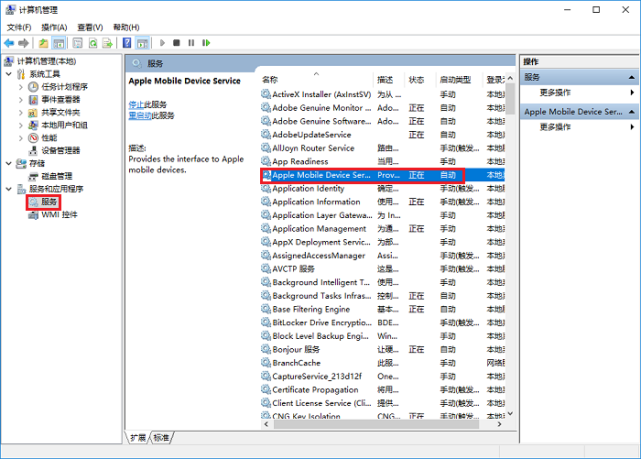Collapse the 服务 section in actions pane

(632, 77)
